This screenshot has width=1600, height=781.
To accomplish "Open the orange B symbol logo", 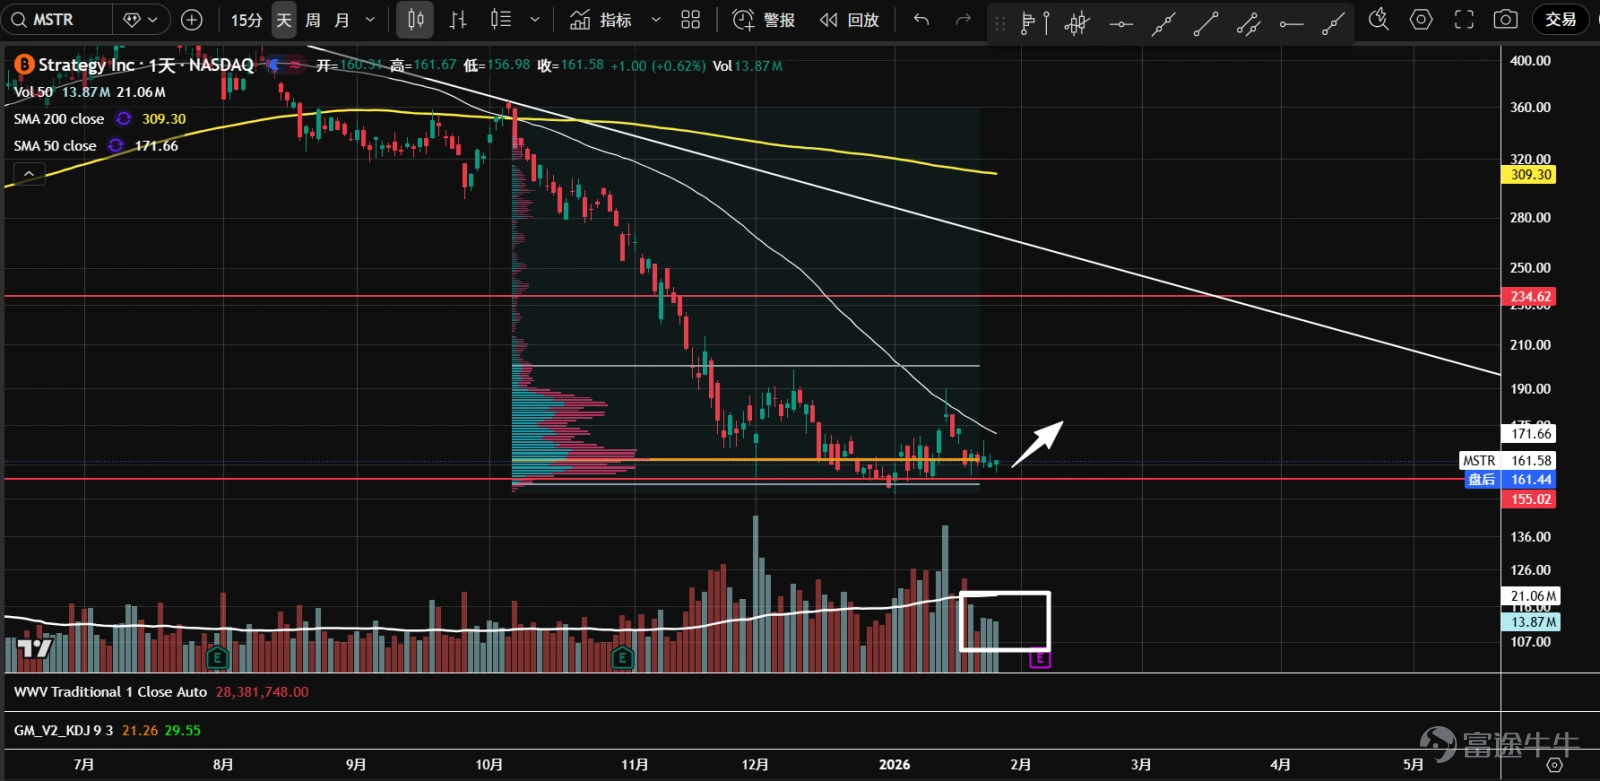I will pyautogui.click(x=23, y=65).
